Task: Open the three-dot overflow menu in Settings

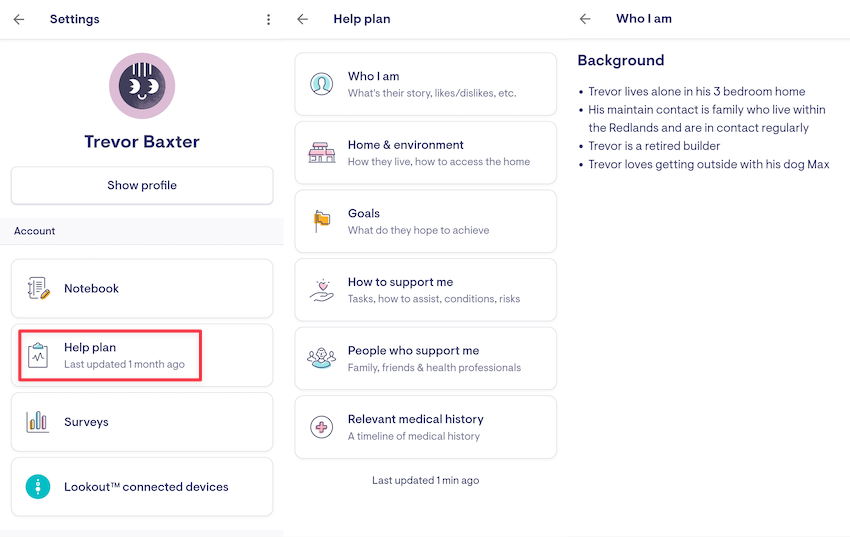Action: pyautogui.click(x=268, y=19)
